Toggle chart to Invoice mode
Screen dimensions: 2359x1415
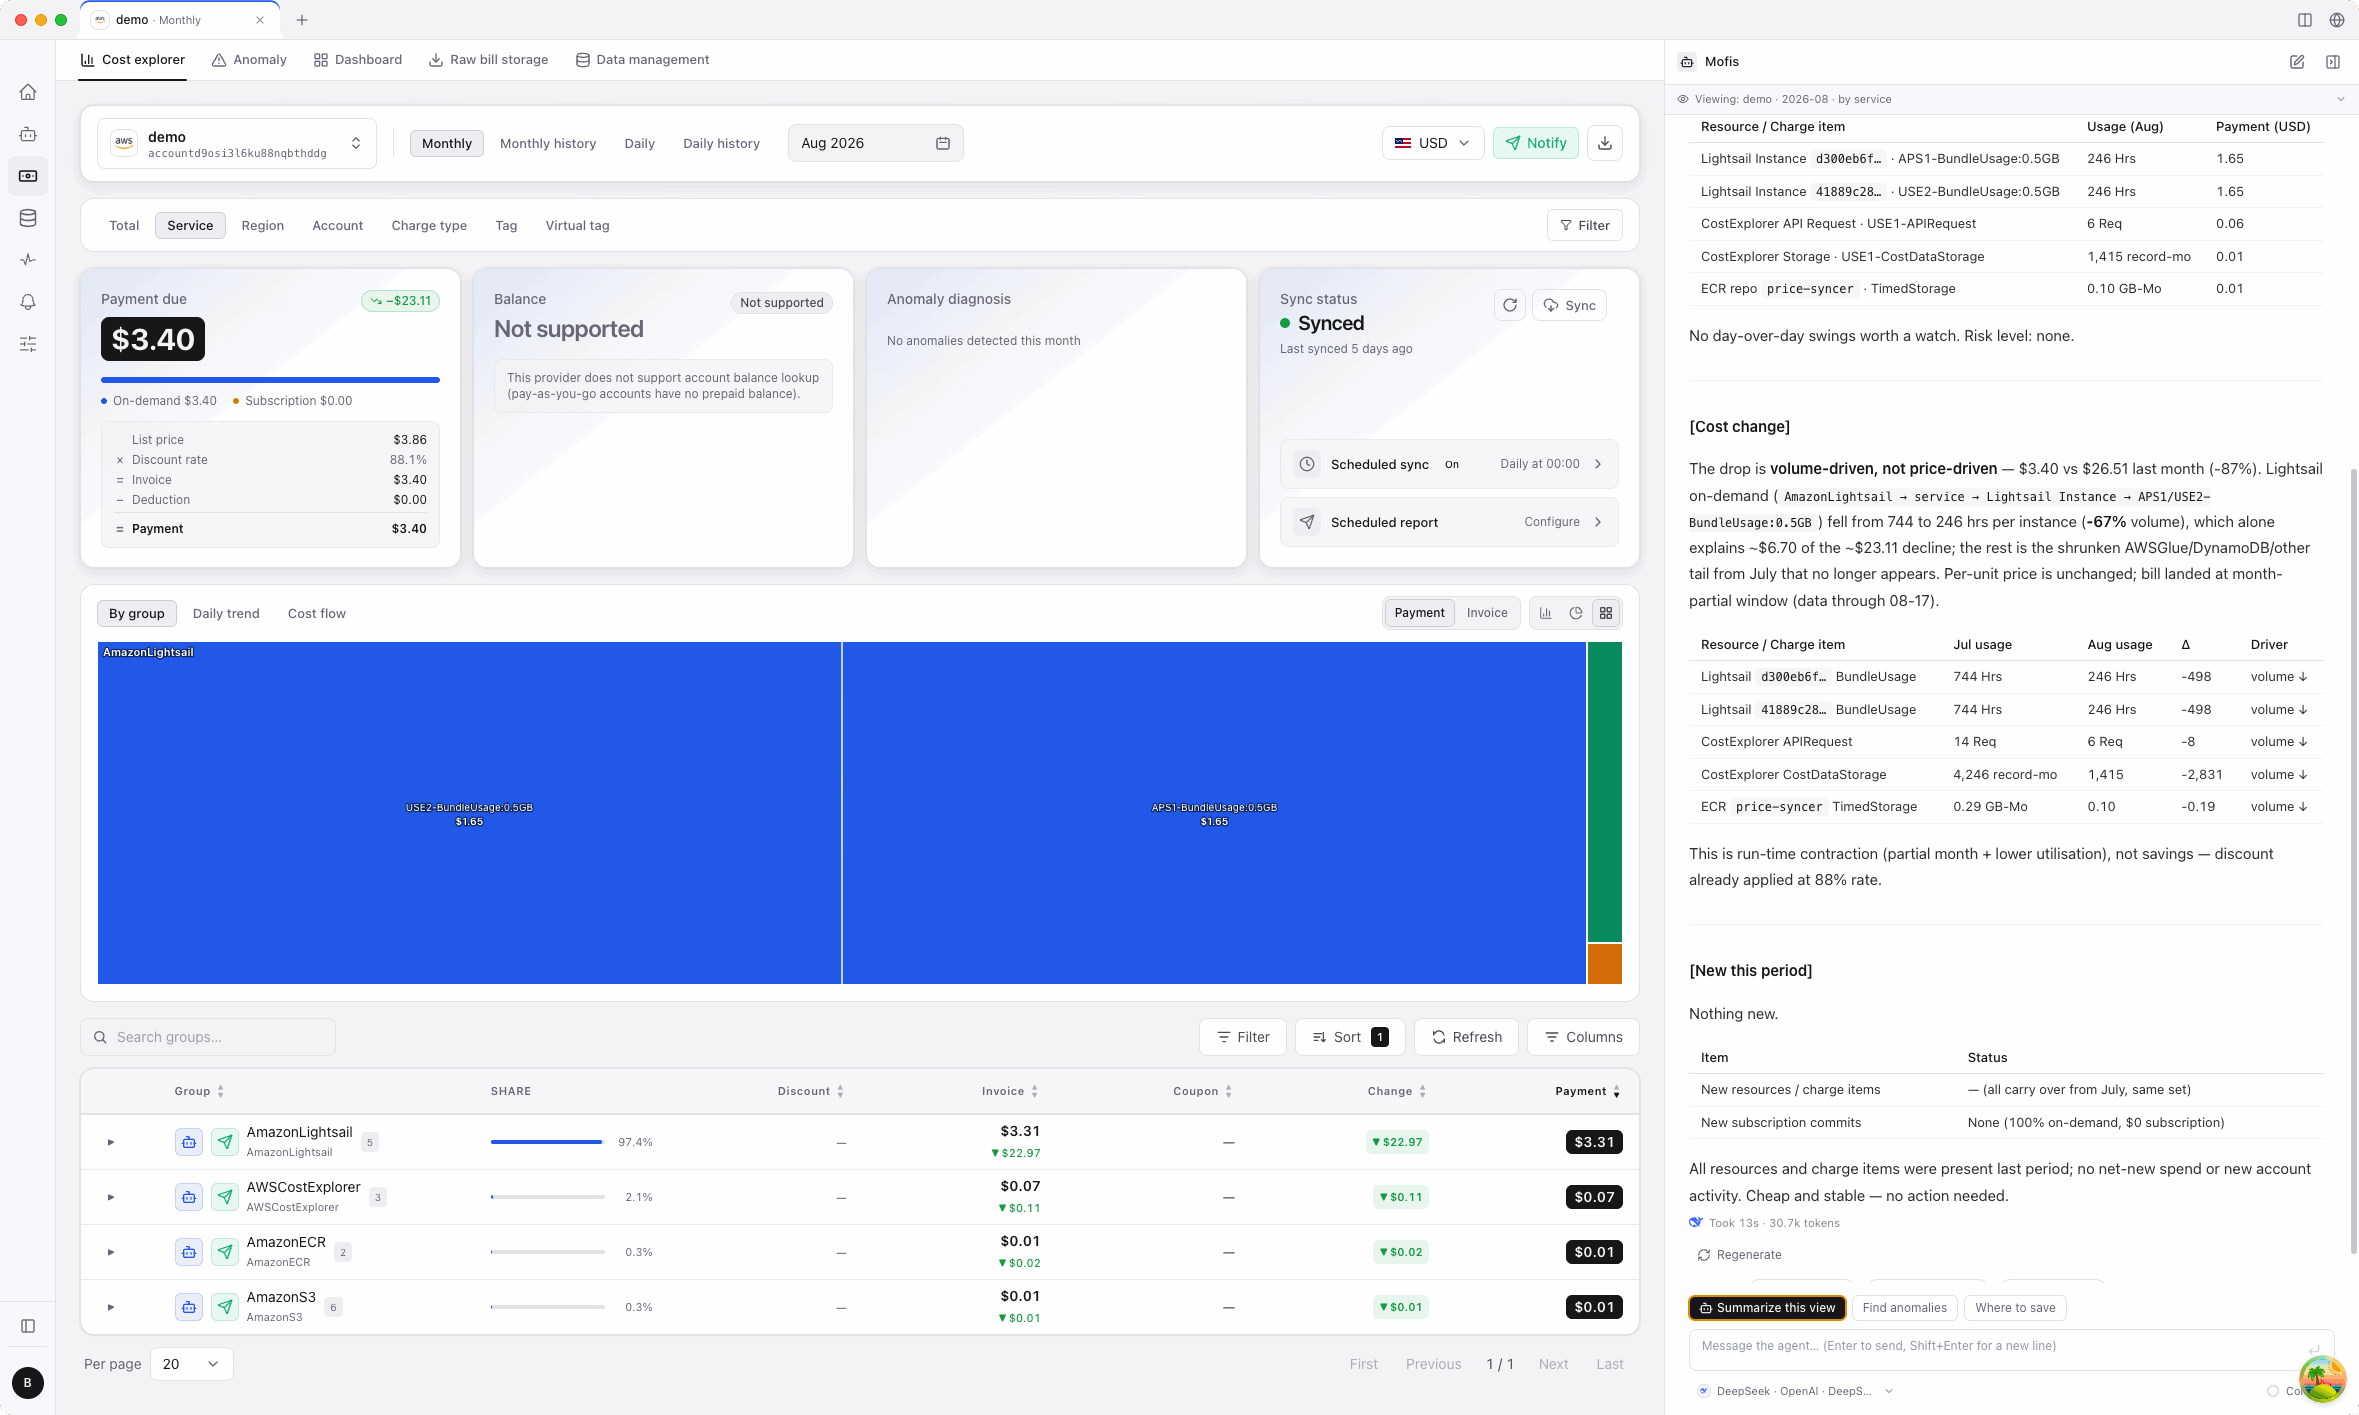1487,613
